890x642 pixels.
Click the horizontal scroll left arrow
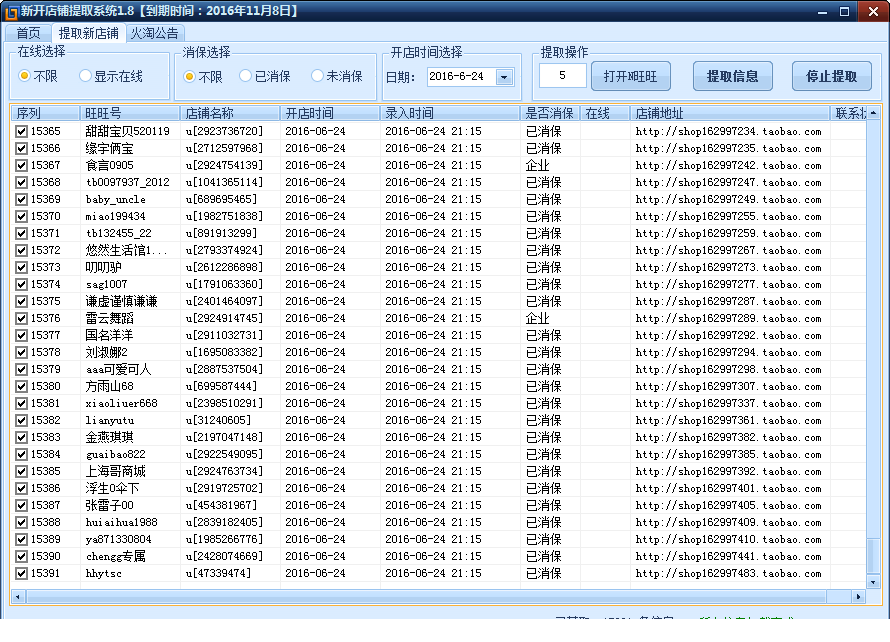click(x=18, y=597)
